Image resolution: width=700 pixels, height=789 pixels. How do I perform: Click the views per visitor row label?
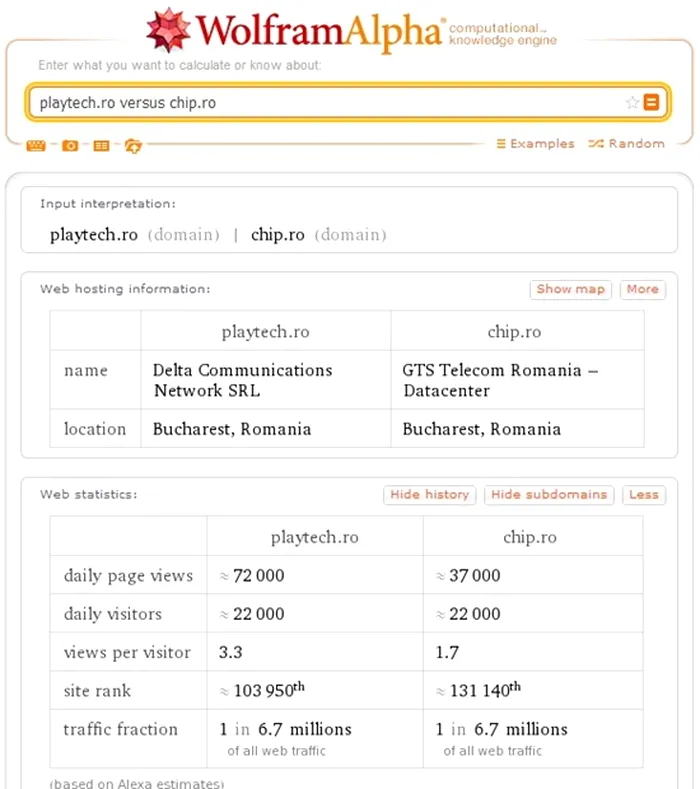tap(127, 652)
